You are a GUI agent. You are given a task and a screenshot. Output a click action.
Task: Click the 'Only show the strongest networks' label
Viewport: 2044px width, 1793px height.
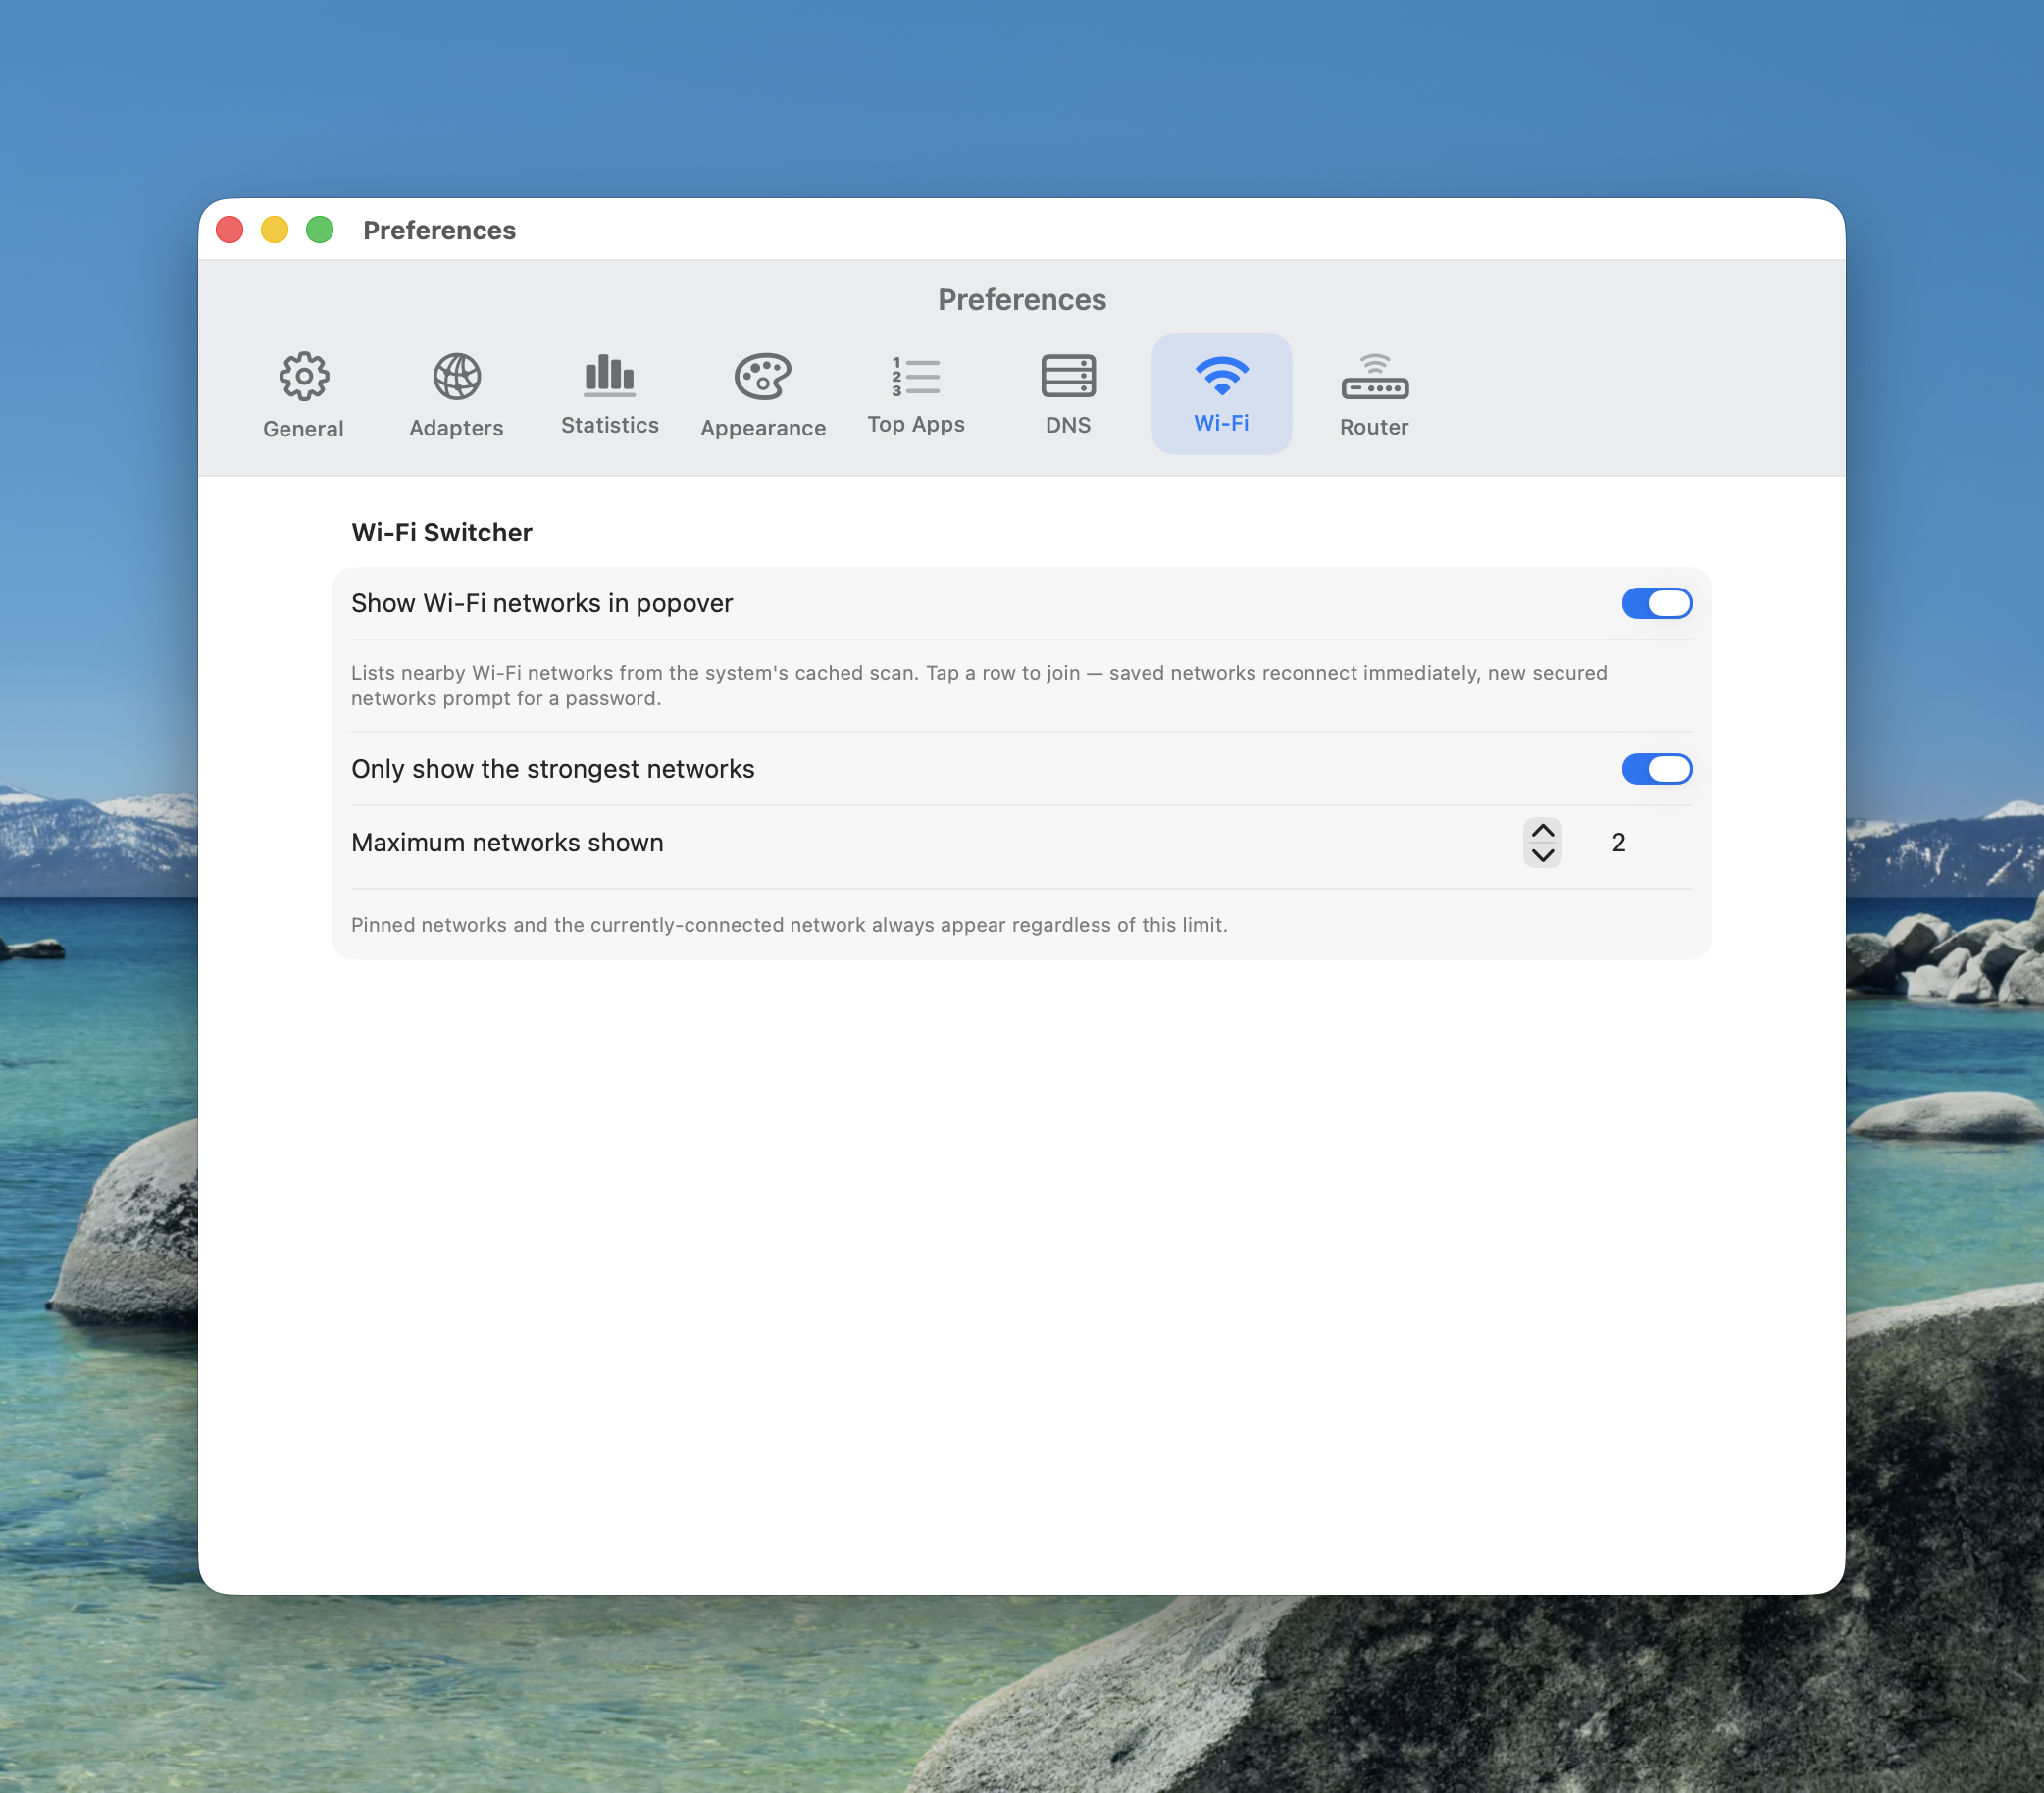(553, 769)
